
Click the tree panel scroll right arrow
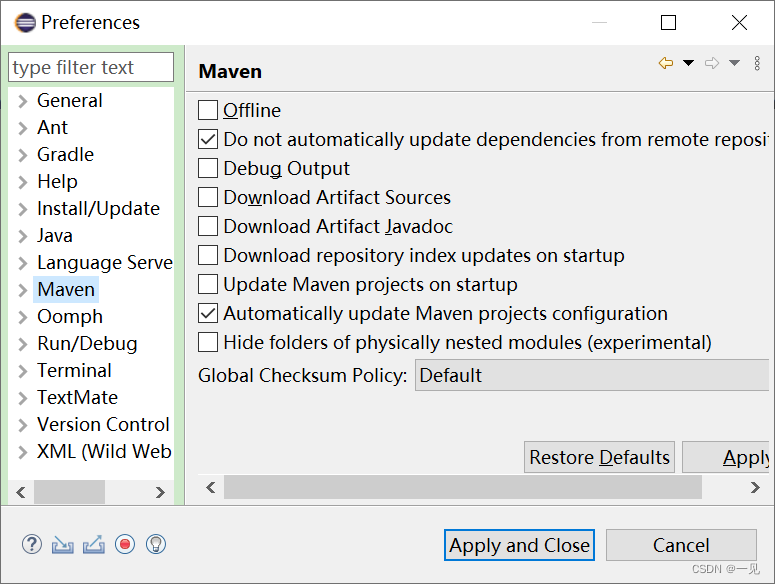coord(160,493)
